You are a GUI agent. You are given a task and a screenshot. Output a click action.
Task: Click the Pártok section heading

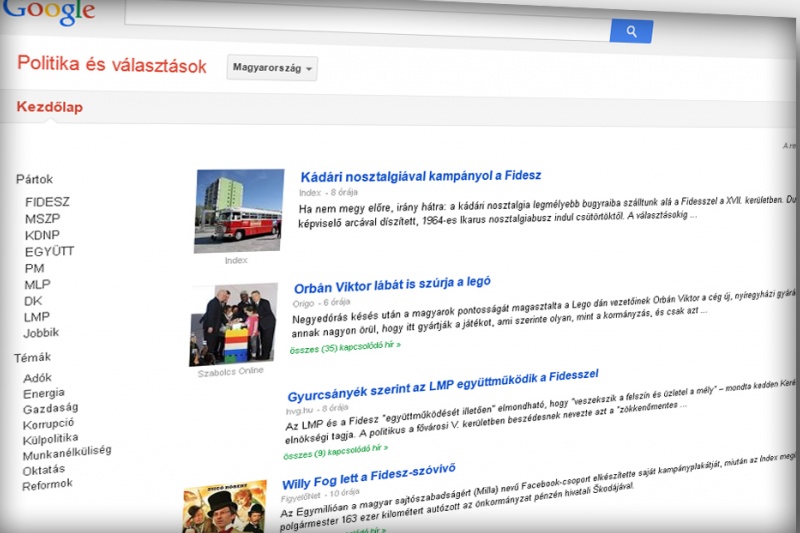pyautogui.click(x=34, y=179)
